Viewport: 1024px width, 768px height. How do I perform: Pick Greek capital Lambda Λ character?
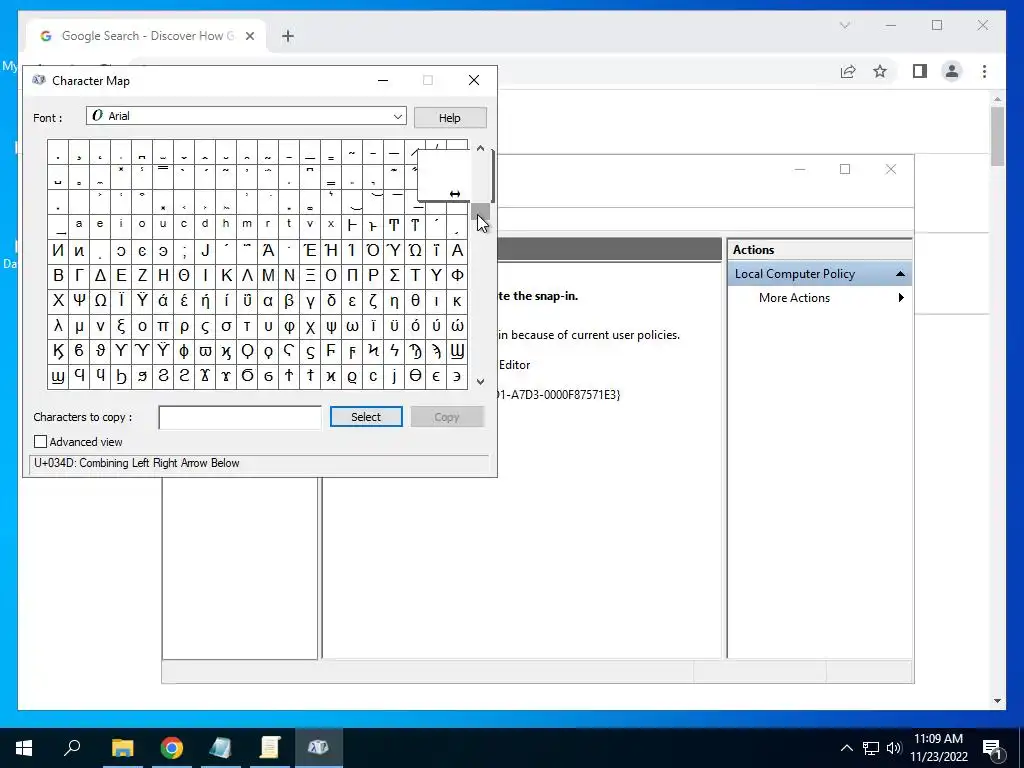[247, 276]
